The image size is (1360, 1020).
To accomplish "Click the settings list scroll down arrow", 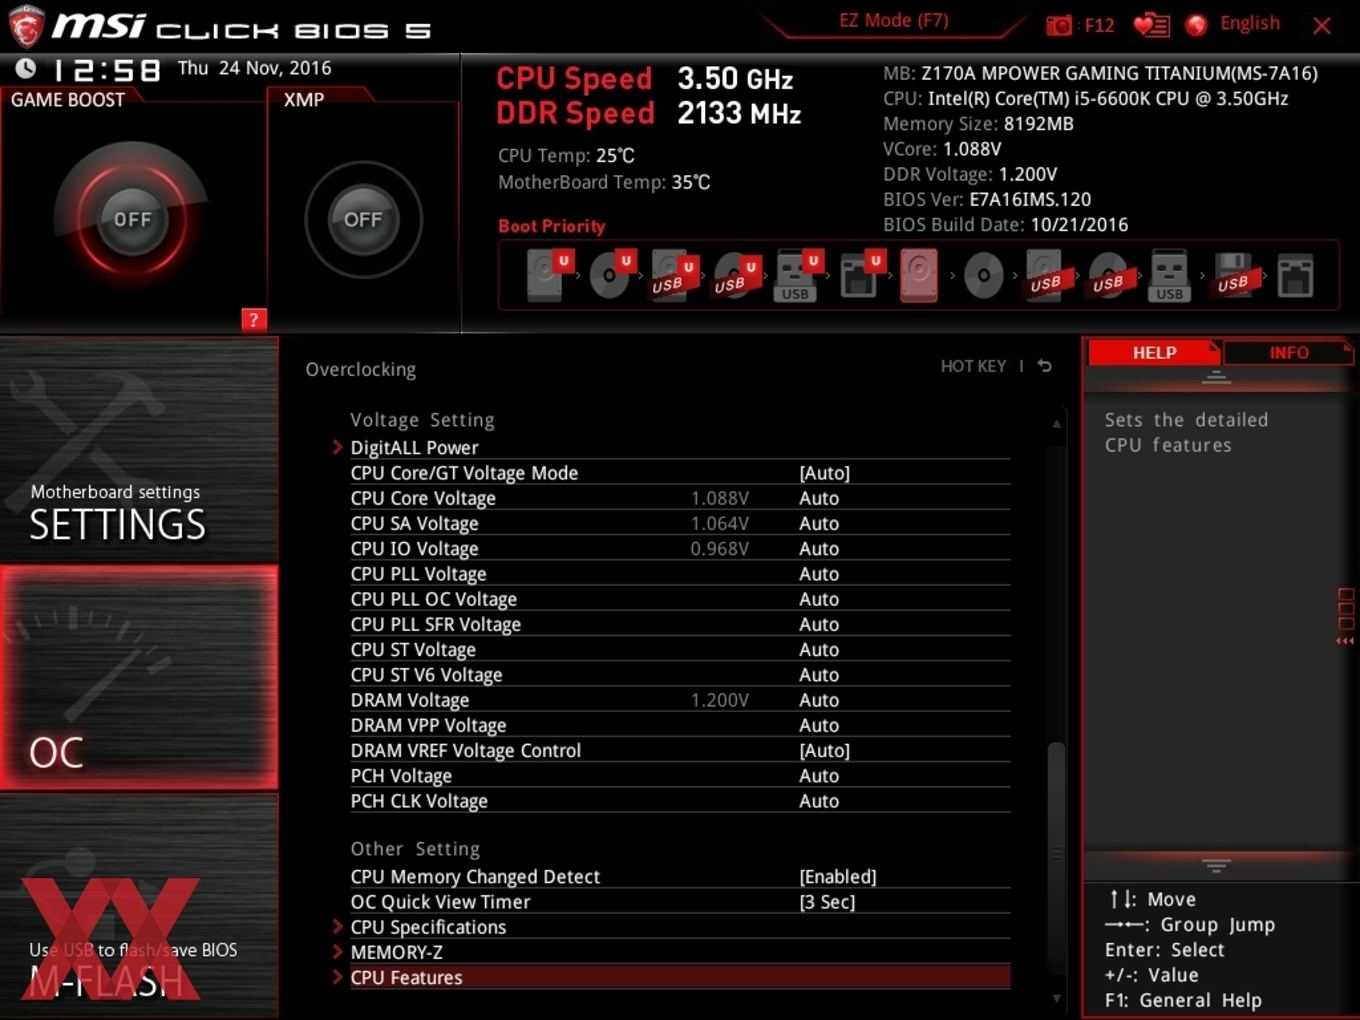I will tap(1056, 998).
